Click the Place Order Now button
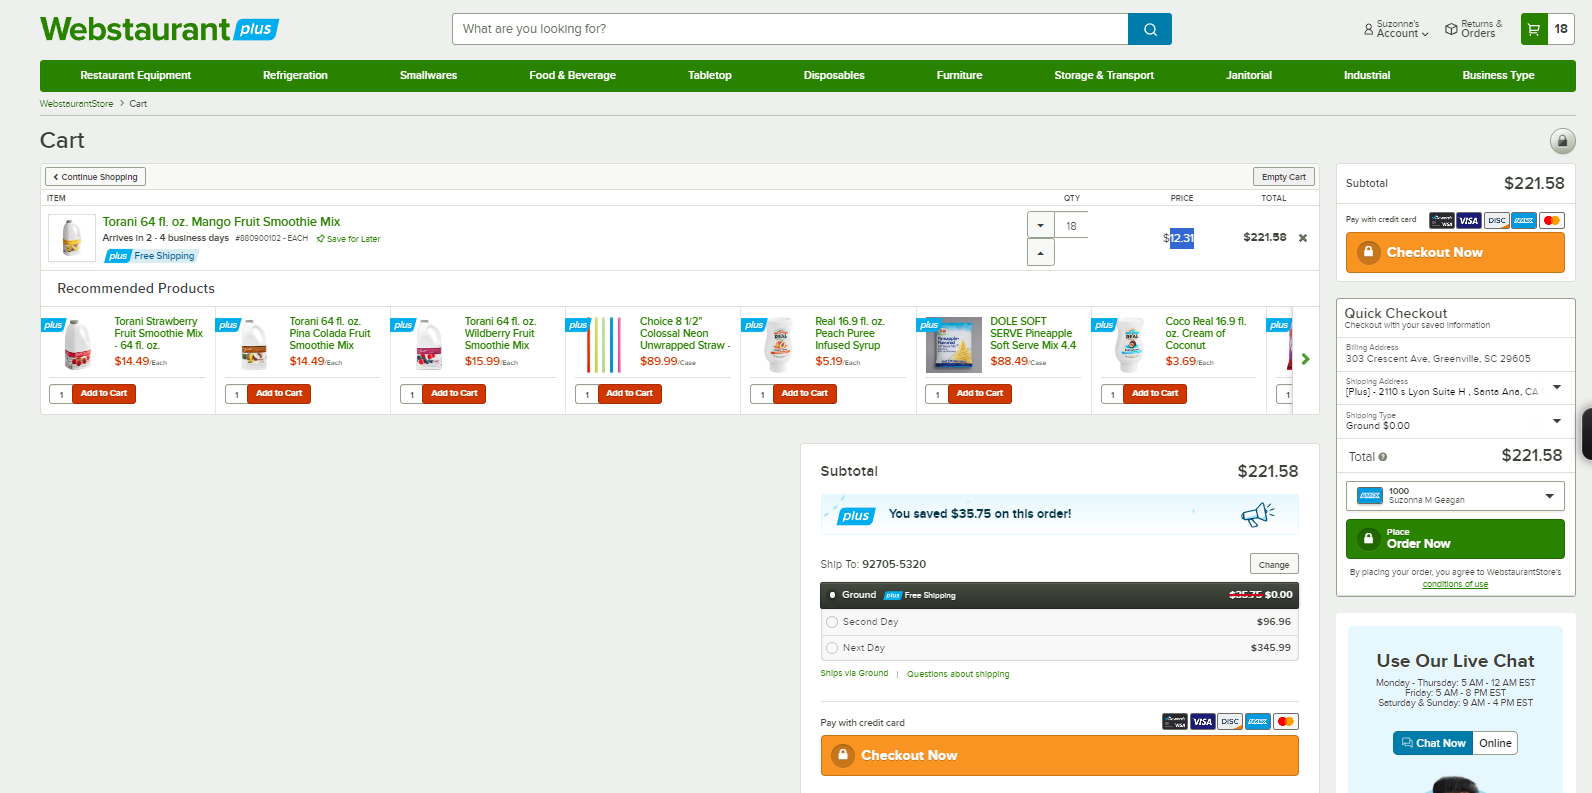Screen dimensions: 1592x793 point(1455,539)
